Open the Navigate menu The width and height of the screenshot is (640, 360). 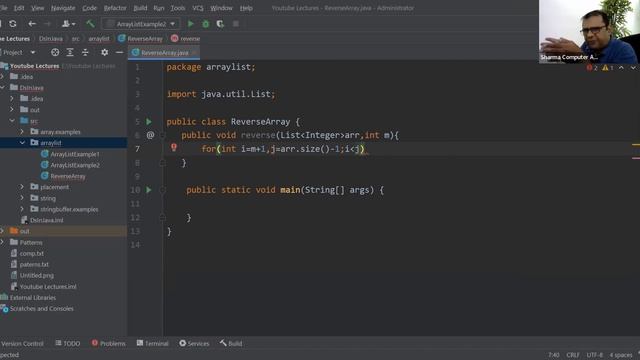tap(63, 8)
